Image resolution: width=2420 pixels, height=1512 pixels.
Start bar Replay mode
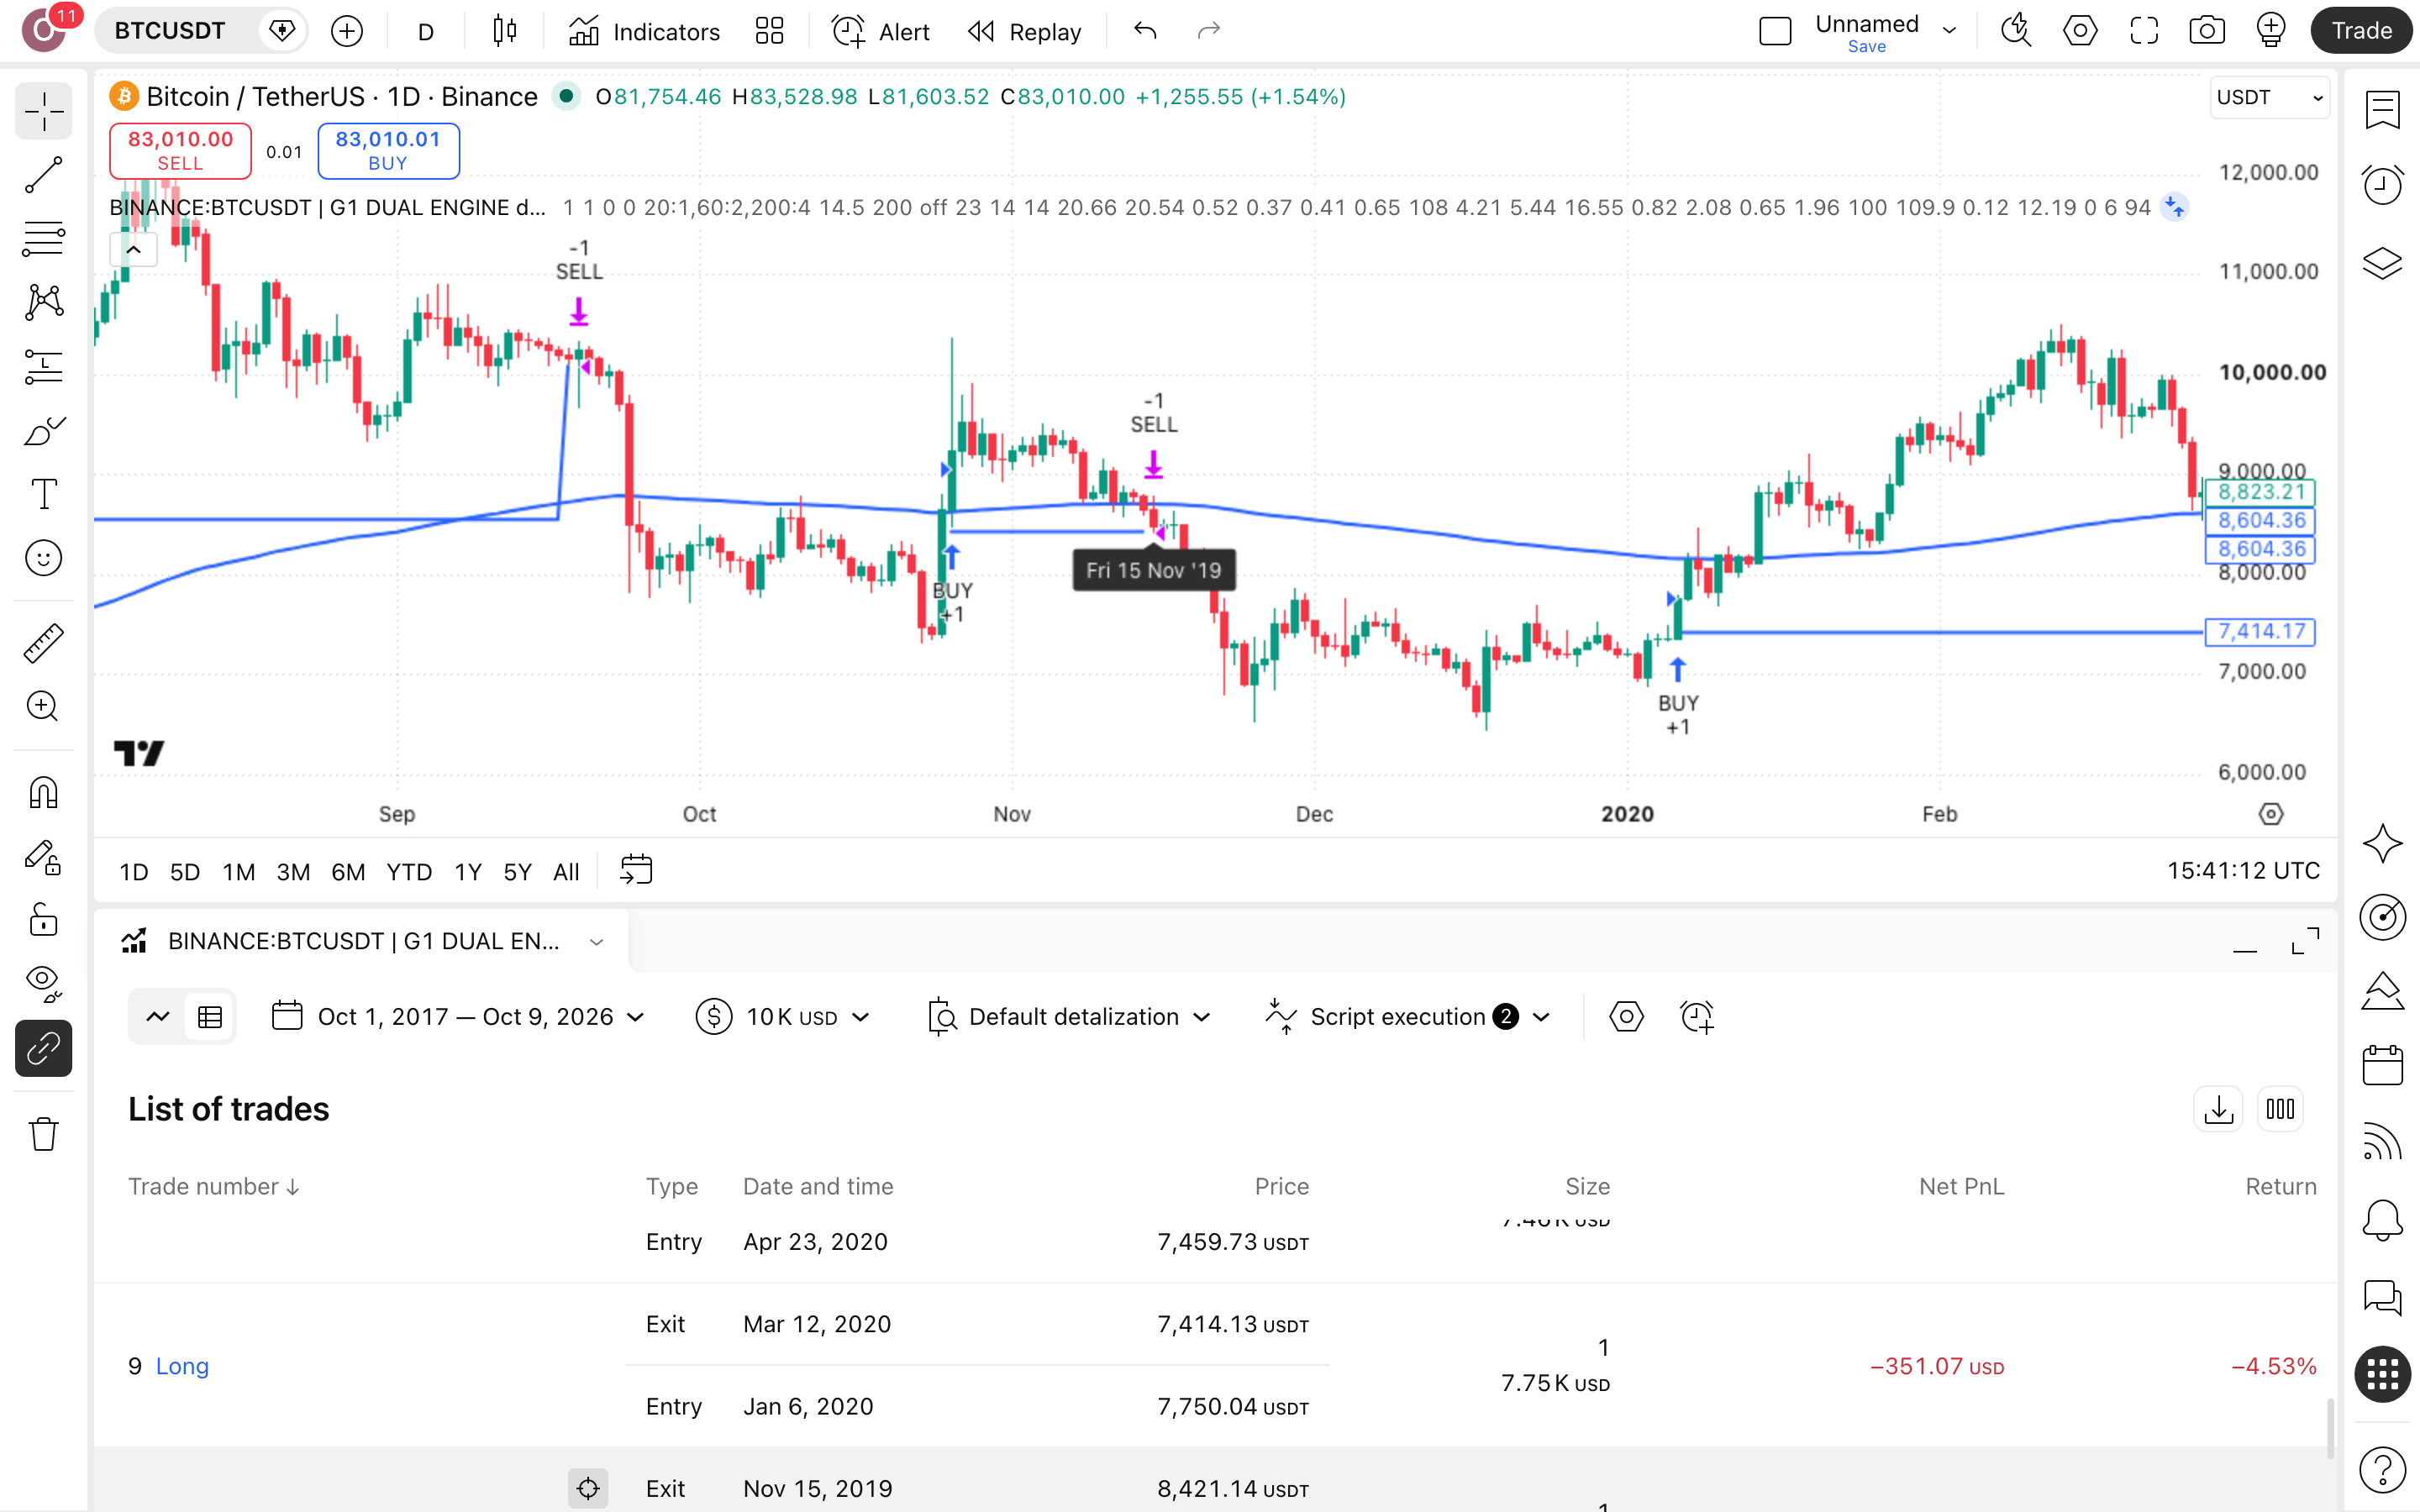1025,31
